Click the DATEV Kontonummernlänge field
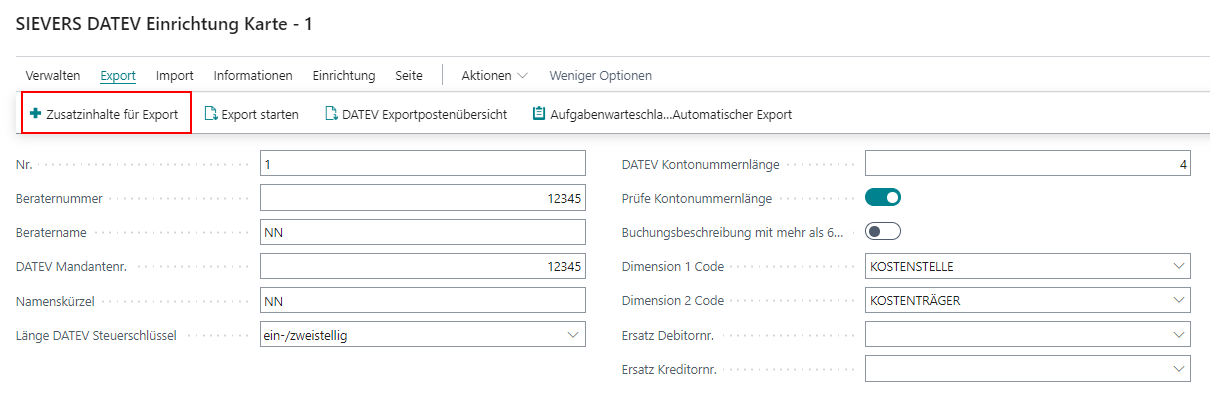1210x407 pixels. click(1027, 164)
